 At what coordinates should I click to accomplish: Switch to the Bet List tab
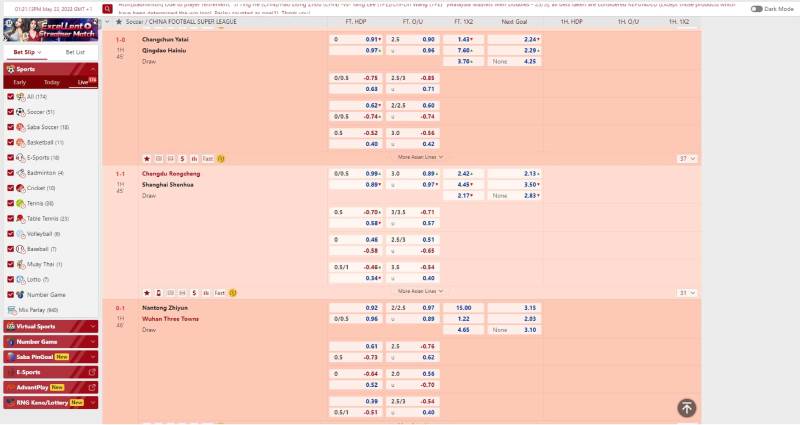tap(75, 52)
